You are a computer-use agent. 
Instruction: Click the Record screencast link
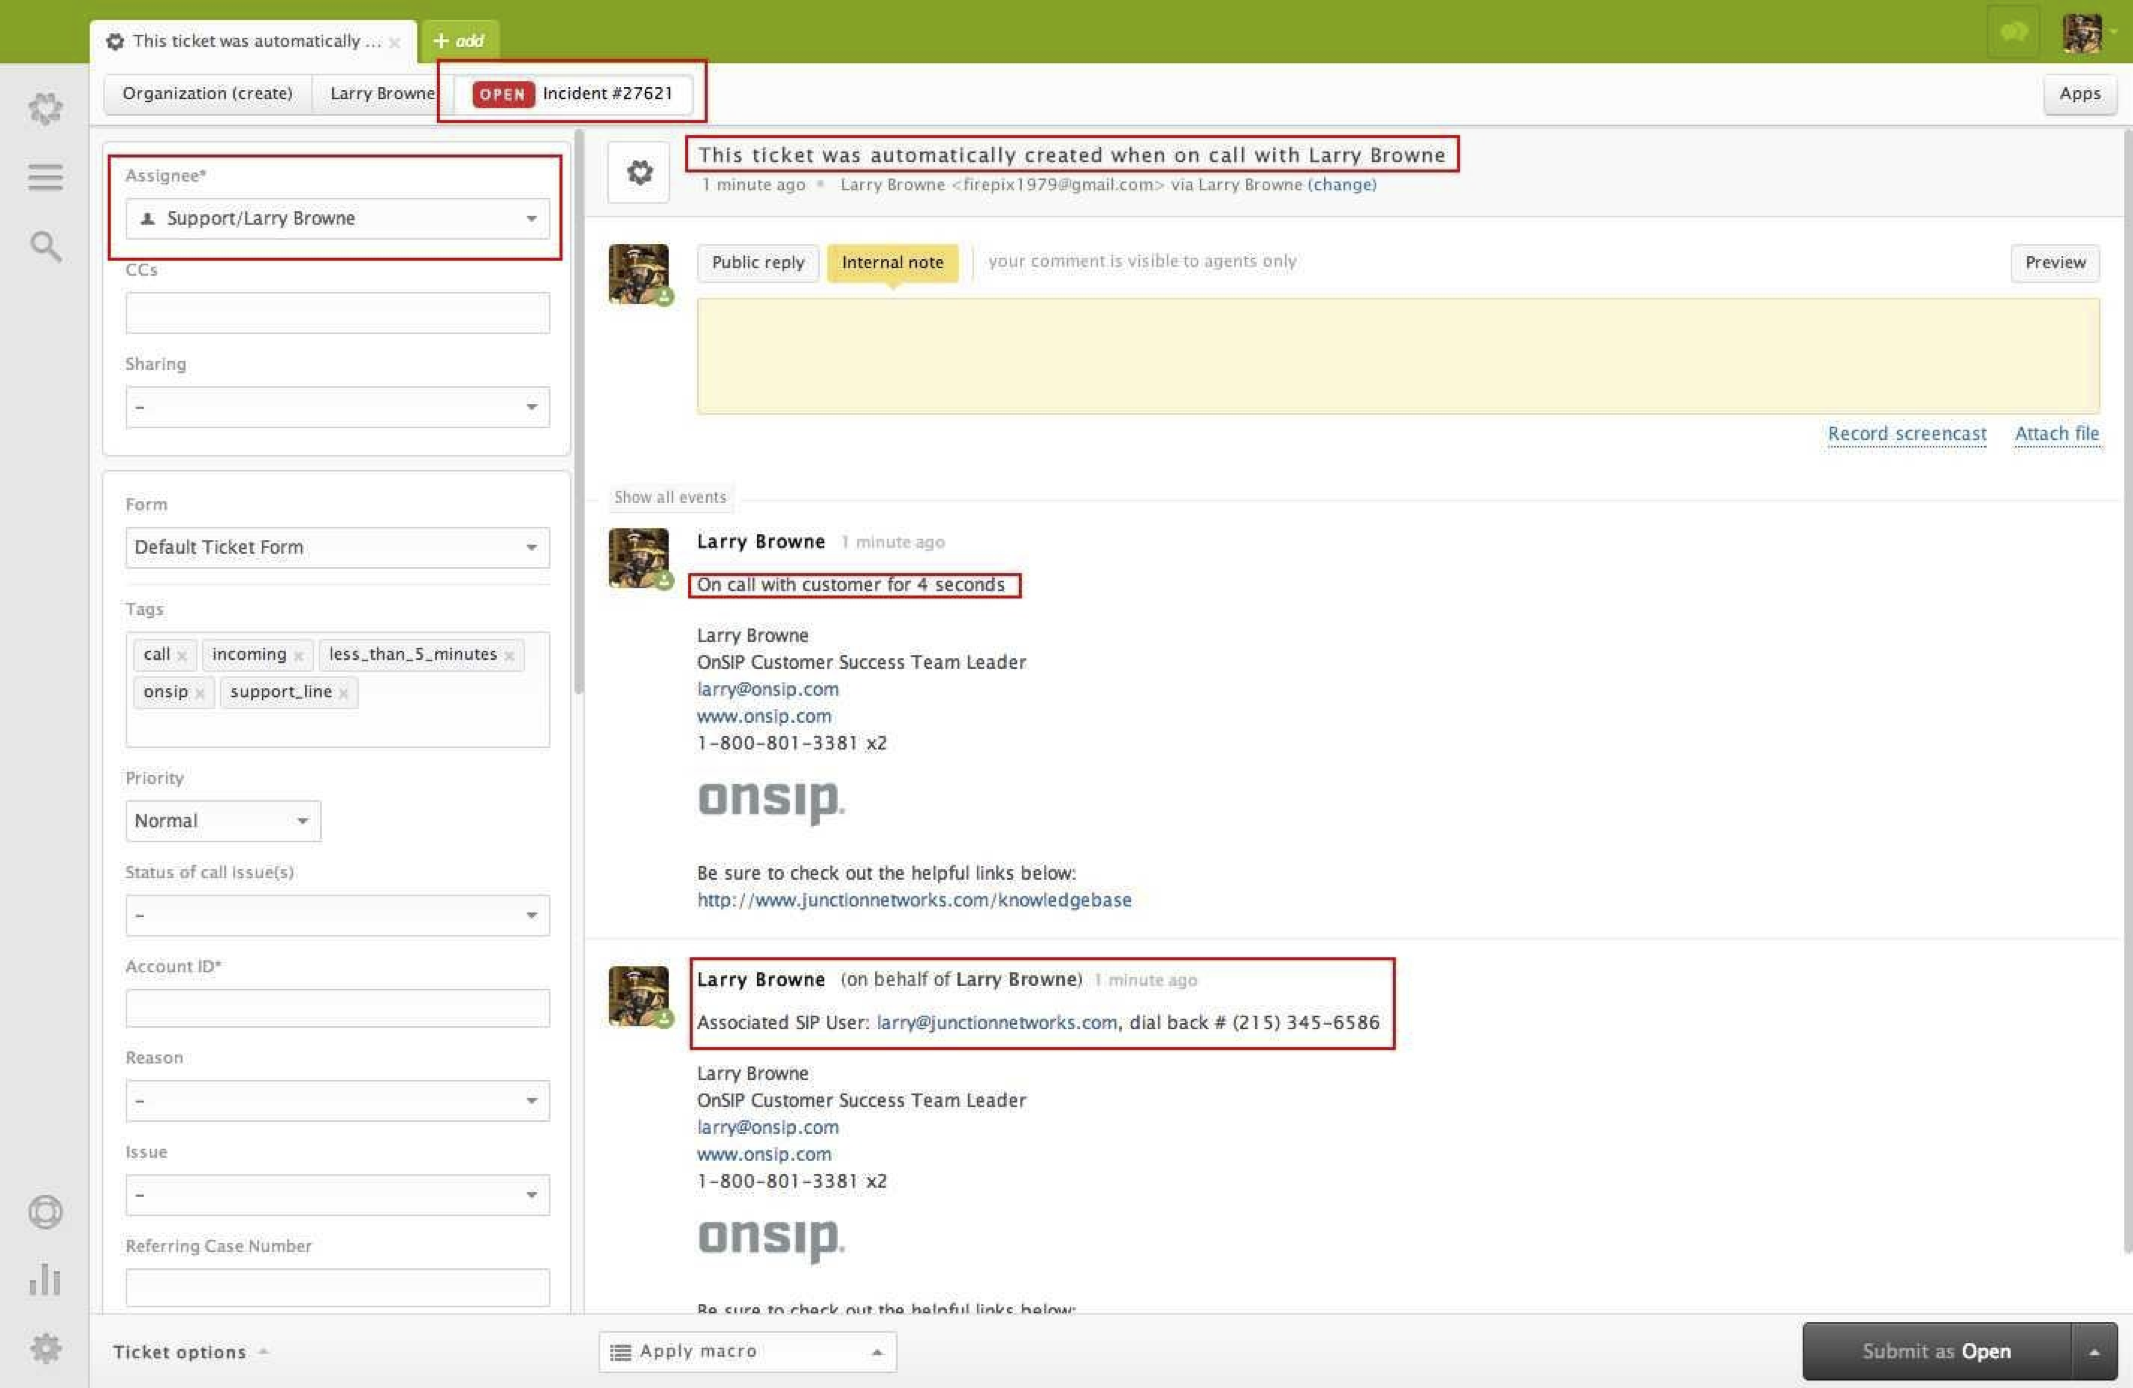pyautogui.click(x=1906, y=434)
